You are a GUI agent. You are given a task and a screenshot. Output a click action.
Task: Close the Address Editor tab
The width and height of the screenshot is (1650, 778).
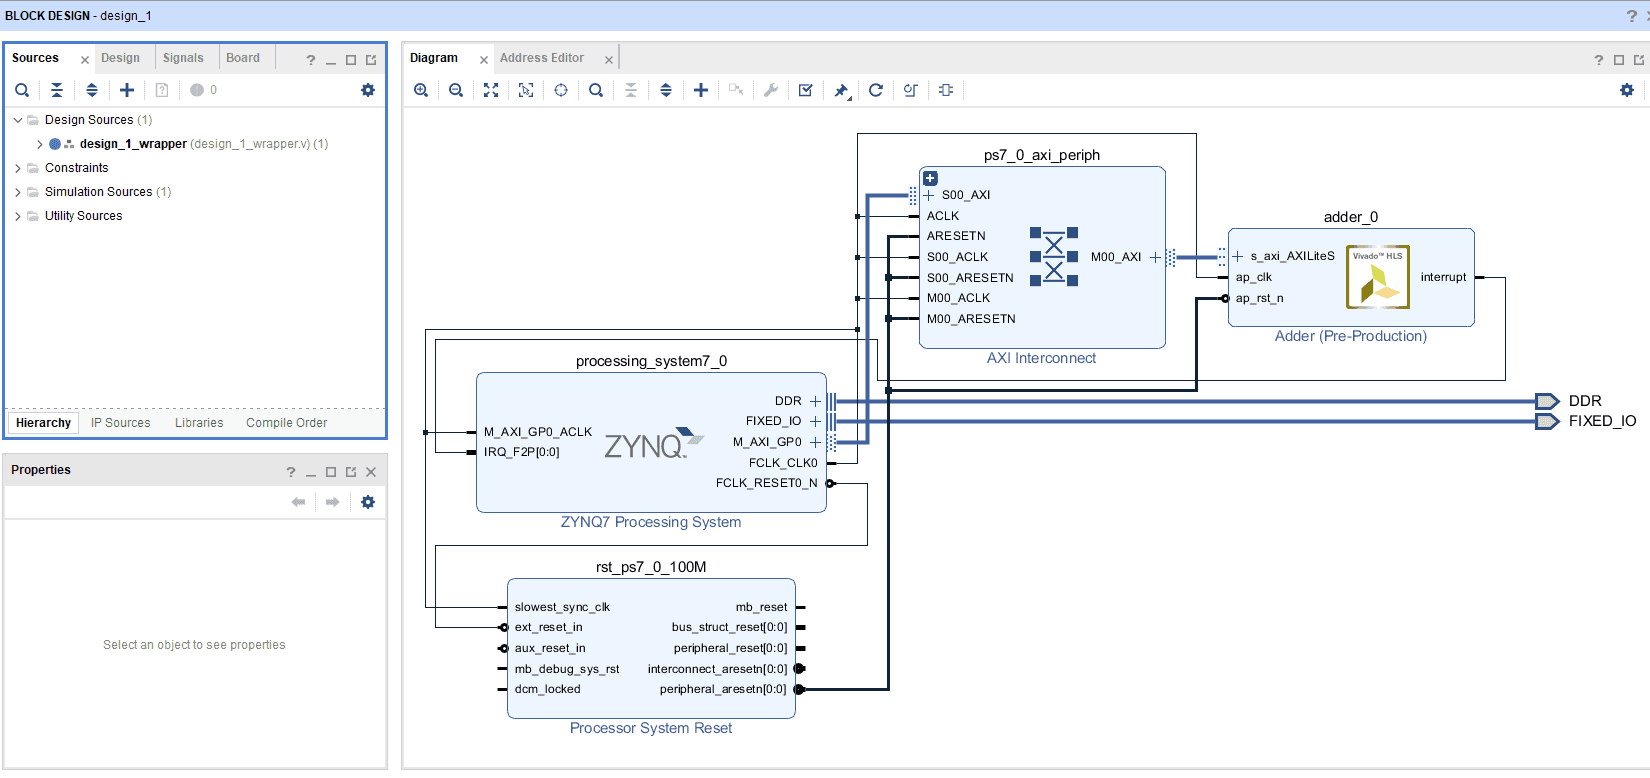pyautogui.click(x=609, y=60)
